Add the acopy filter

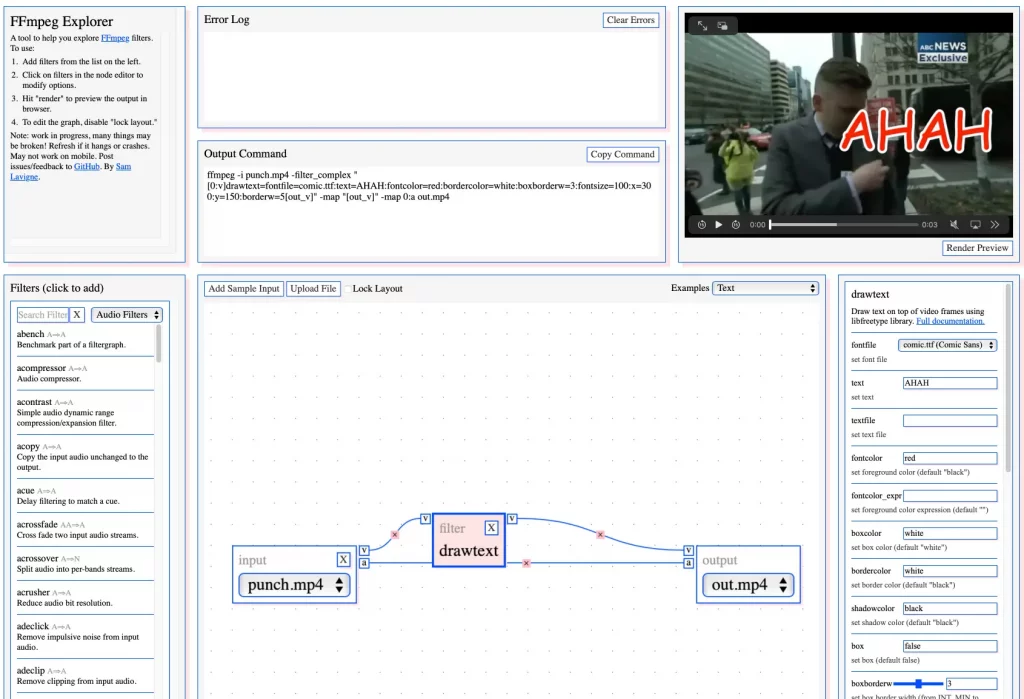click(85, 457)
